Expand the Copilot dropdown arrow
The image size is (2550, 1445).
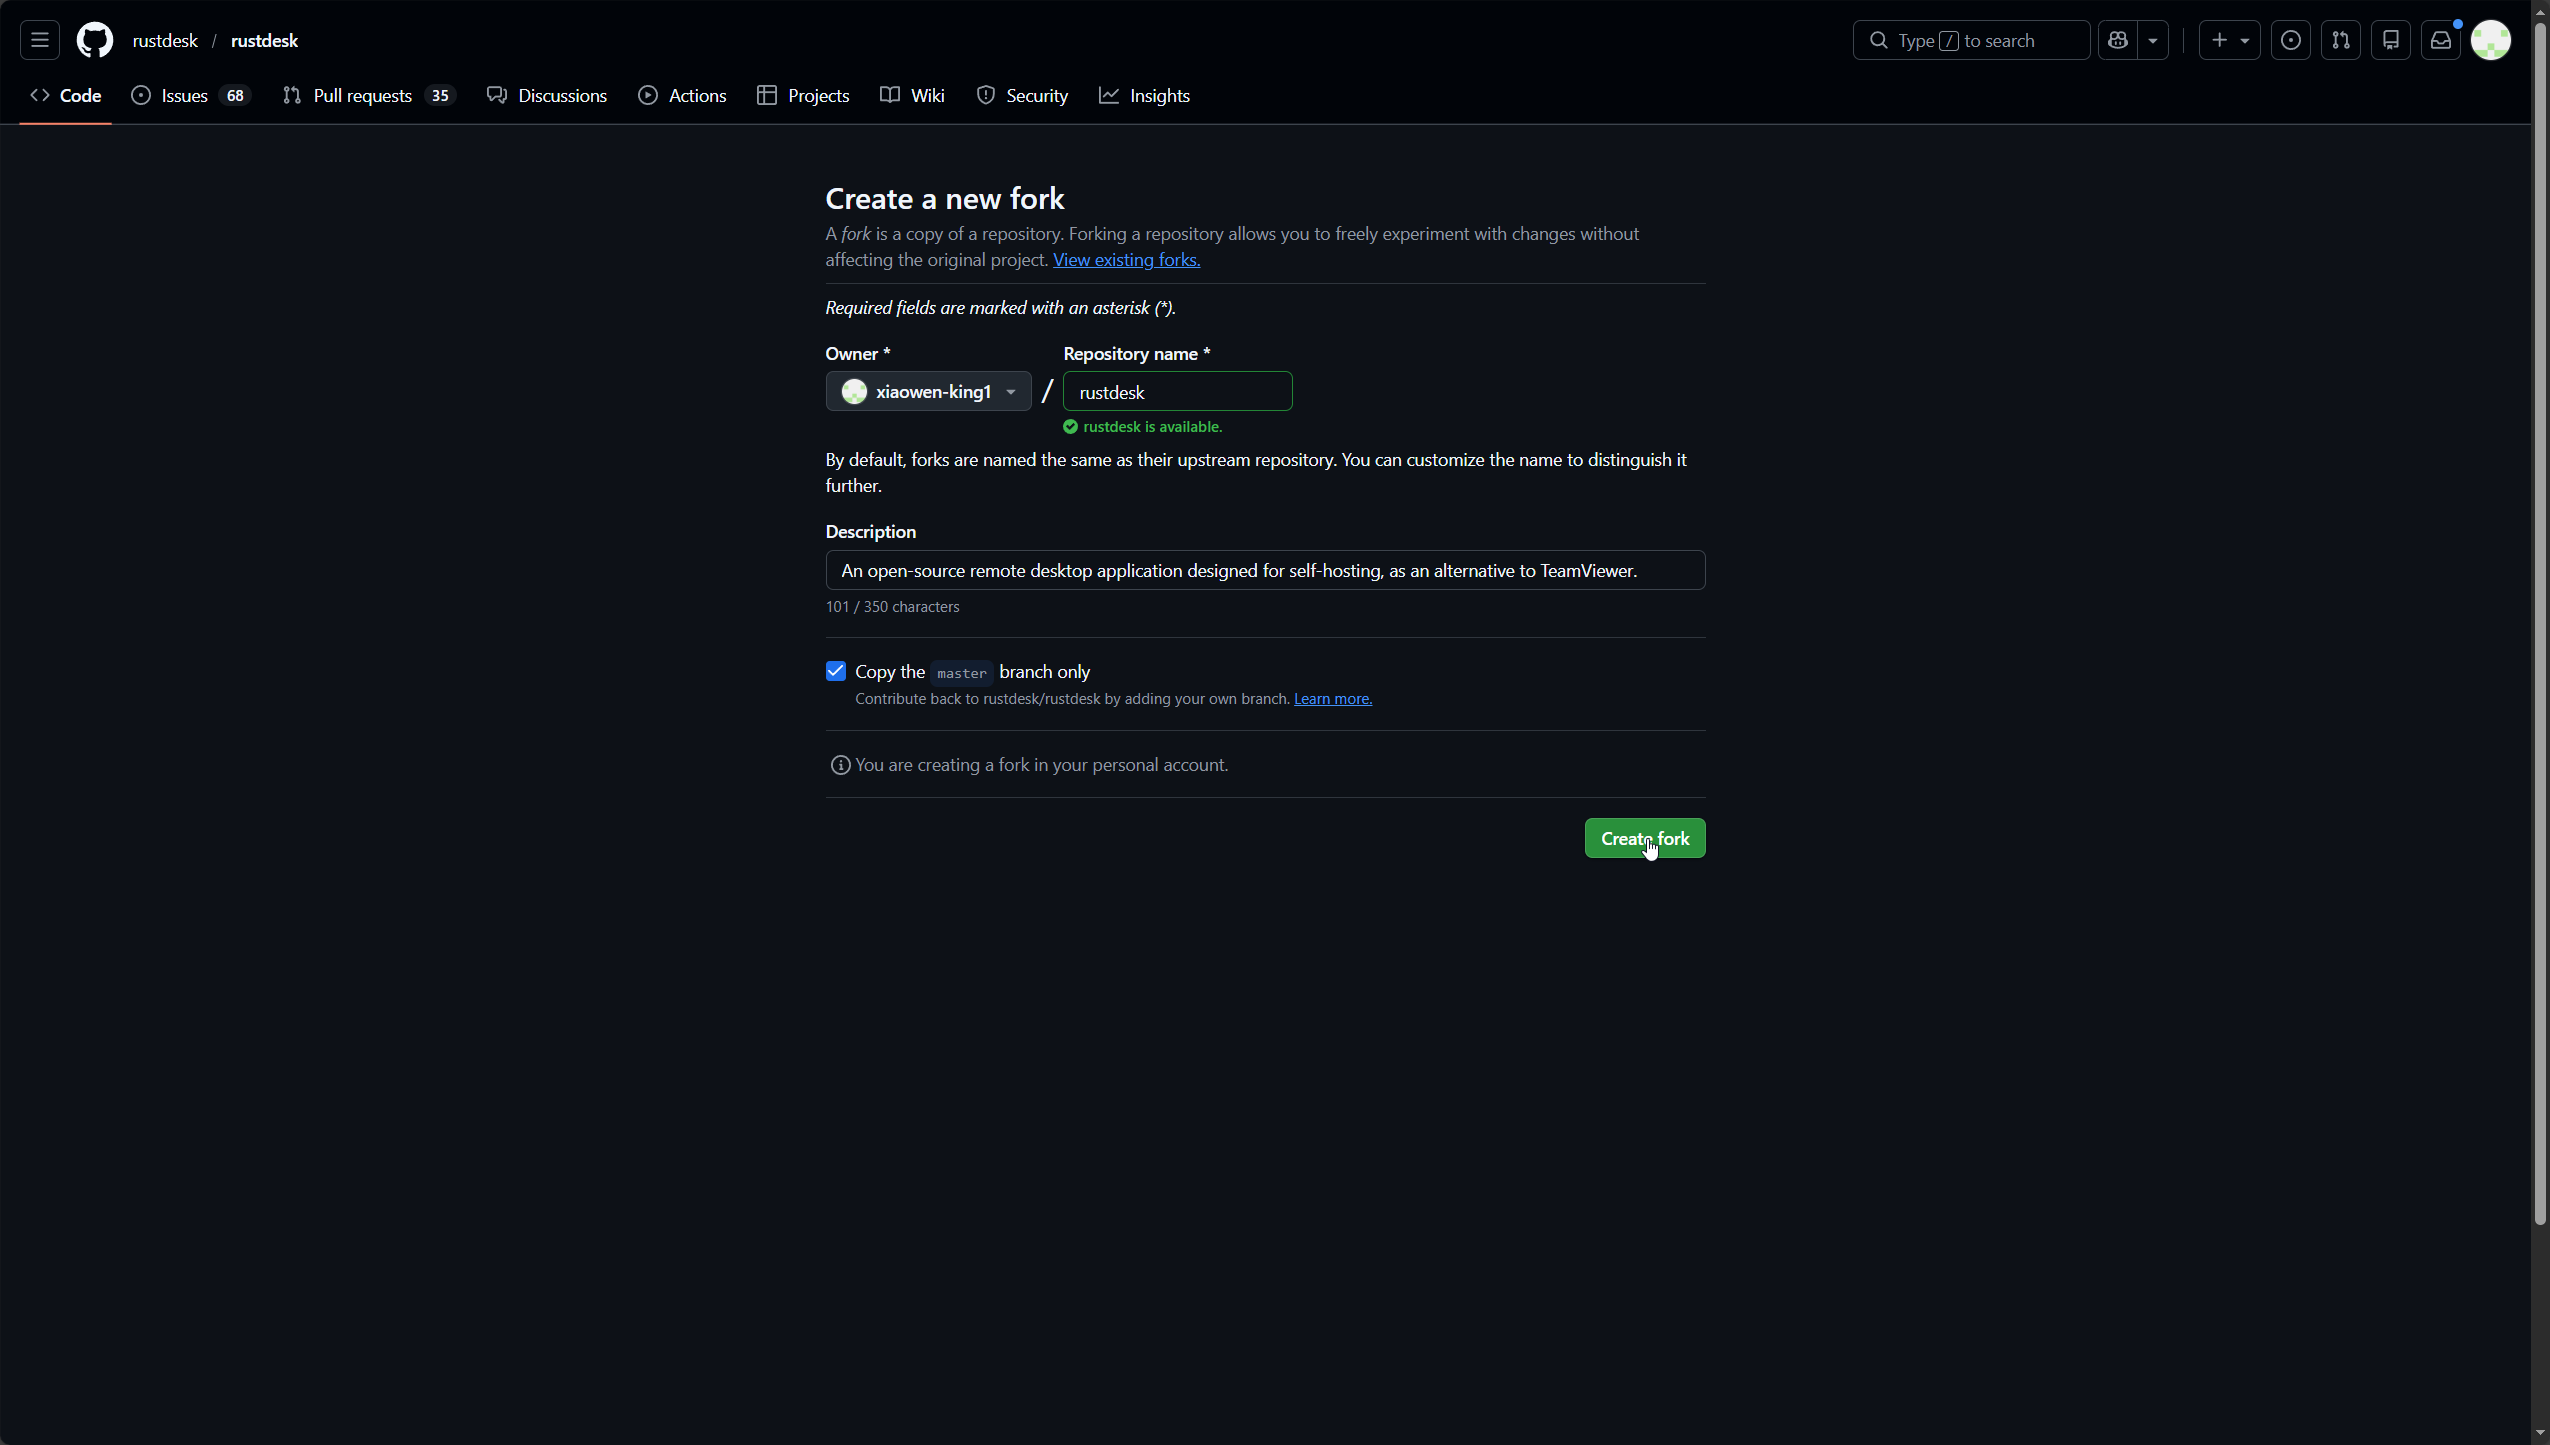2153,40
